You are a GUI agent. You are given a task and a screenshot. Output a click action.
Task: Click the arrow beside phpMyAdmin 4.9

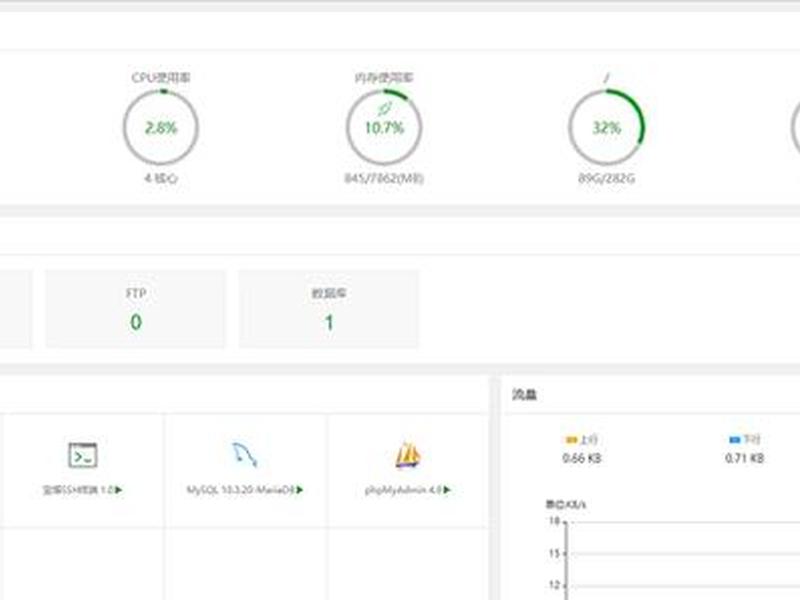coord(447,490)
